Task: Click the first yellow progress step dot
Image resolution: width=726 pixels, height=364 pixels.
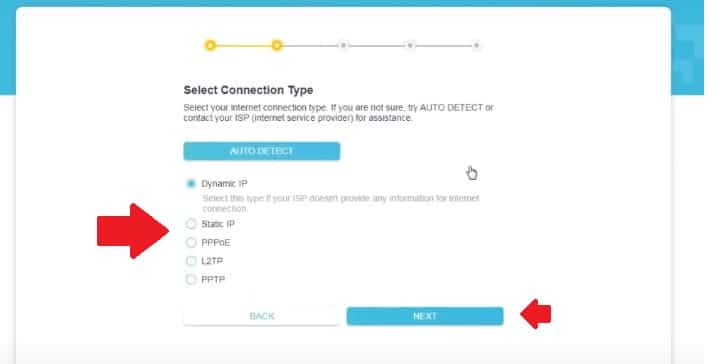Action: pos(210,45)
